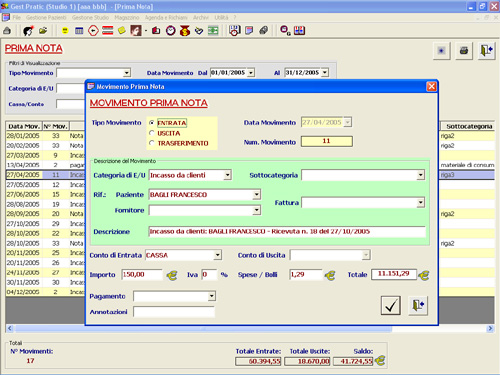The height and width of the screenshot is (375, 500).
Task: Open the Archivi menu
Action: coord(201,17)
